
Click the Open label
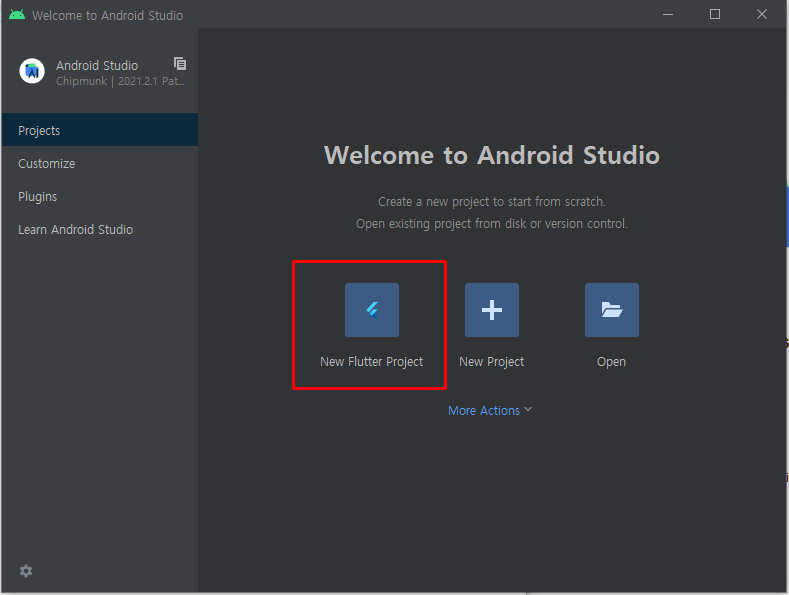[611, 362]
